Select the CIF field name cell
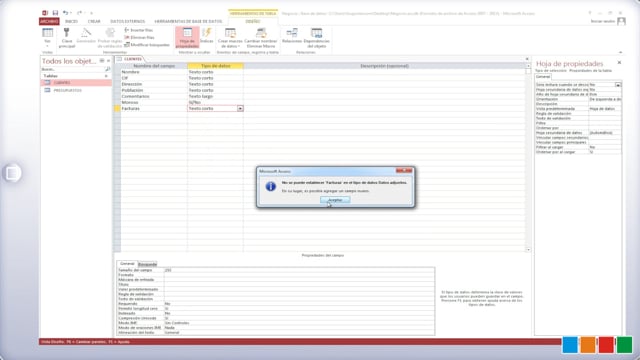 154,78
